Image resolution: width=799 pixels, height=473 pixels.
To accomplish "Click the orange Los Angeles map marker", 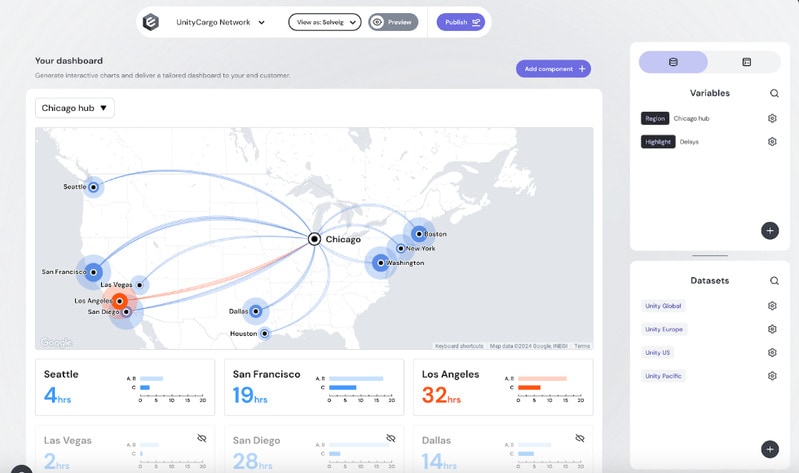I will coord(119,301).
